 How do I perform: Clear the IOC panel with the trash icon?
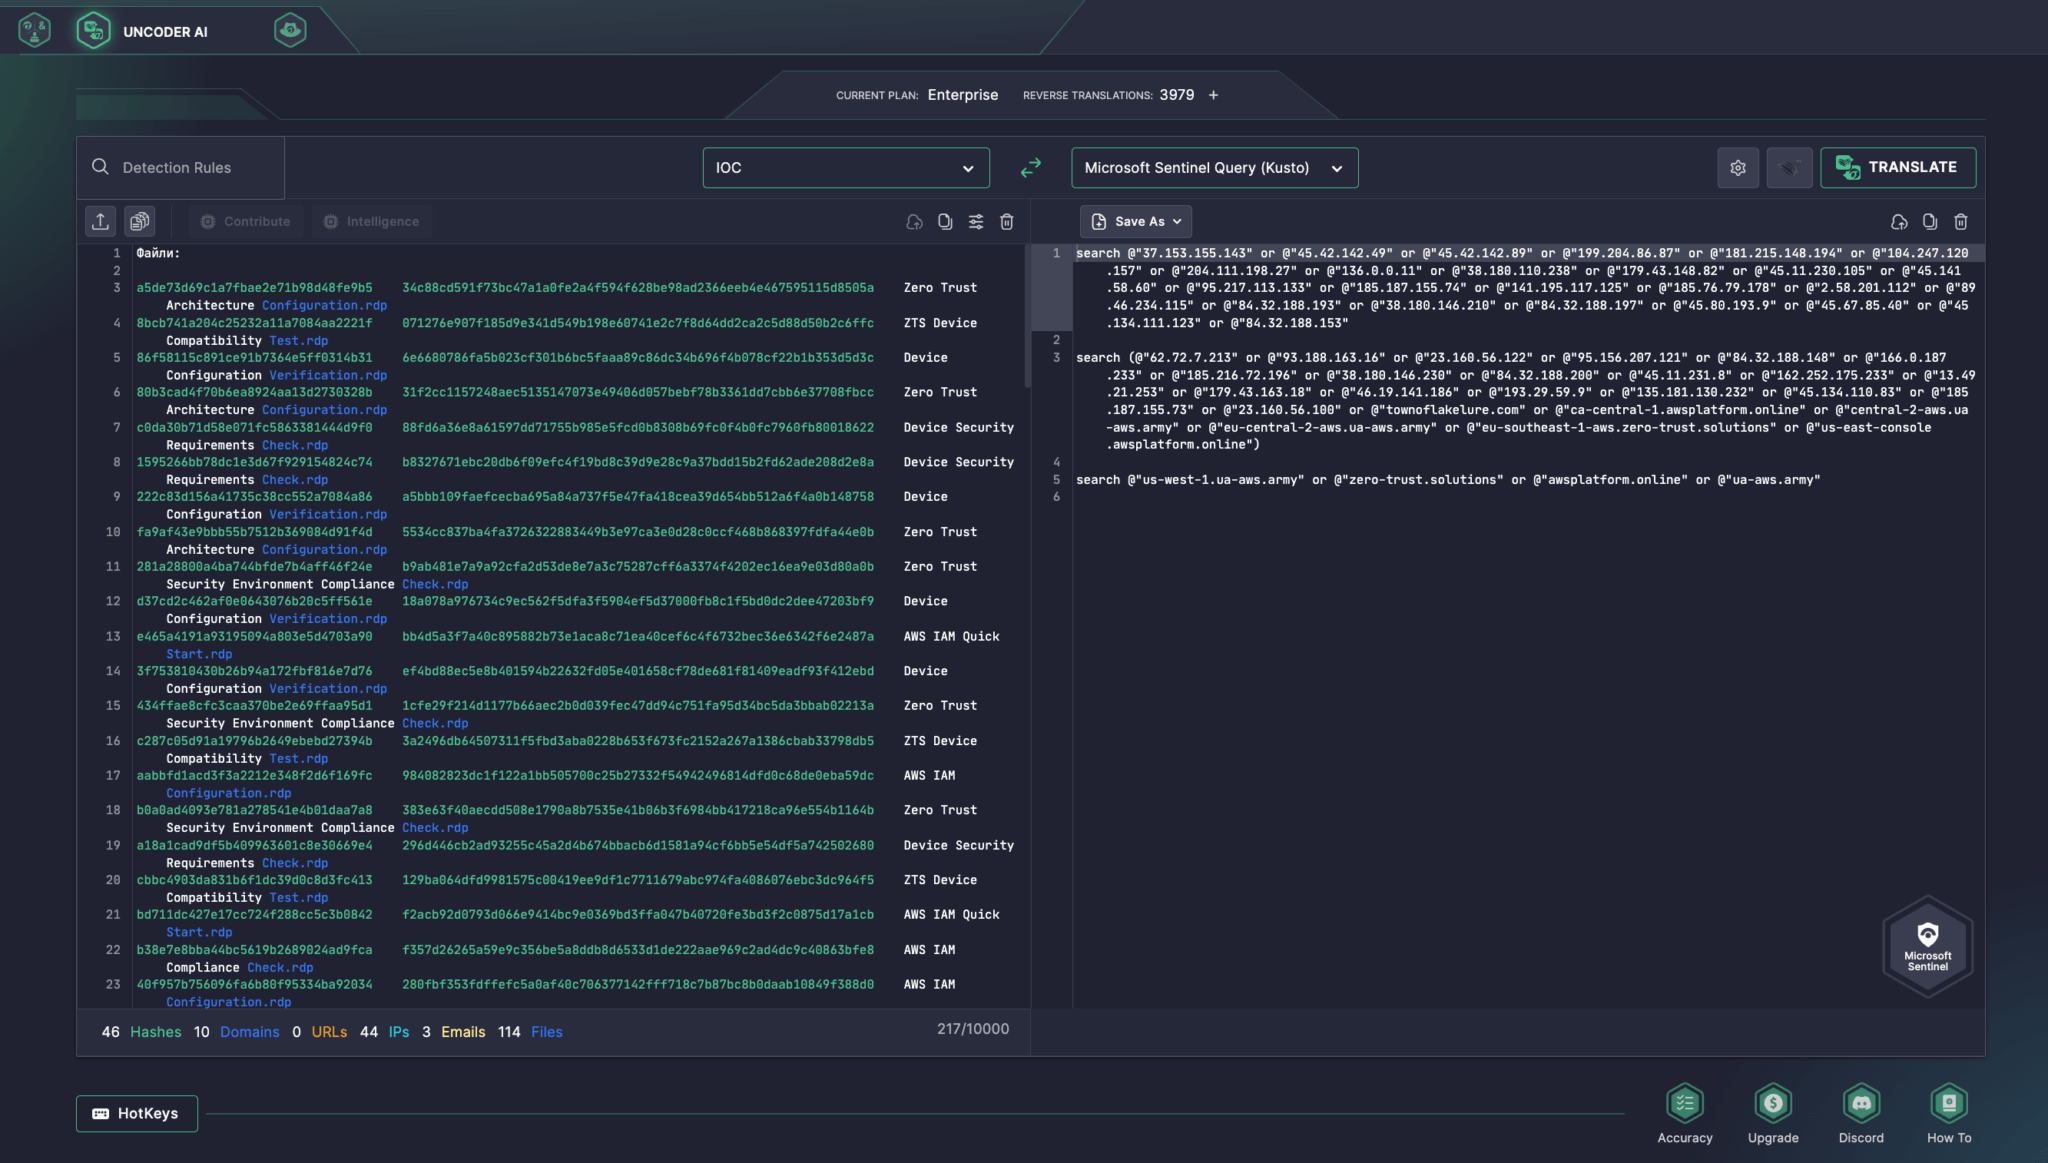(1006, 221)
